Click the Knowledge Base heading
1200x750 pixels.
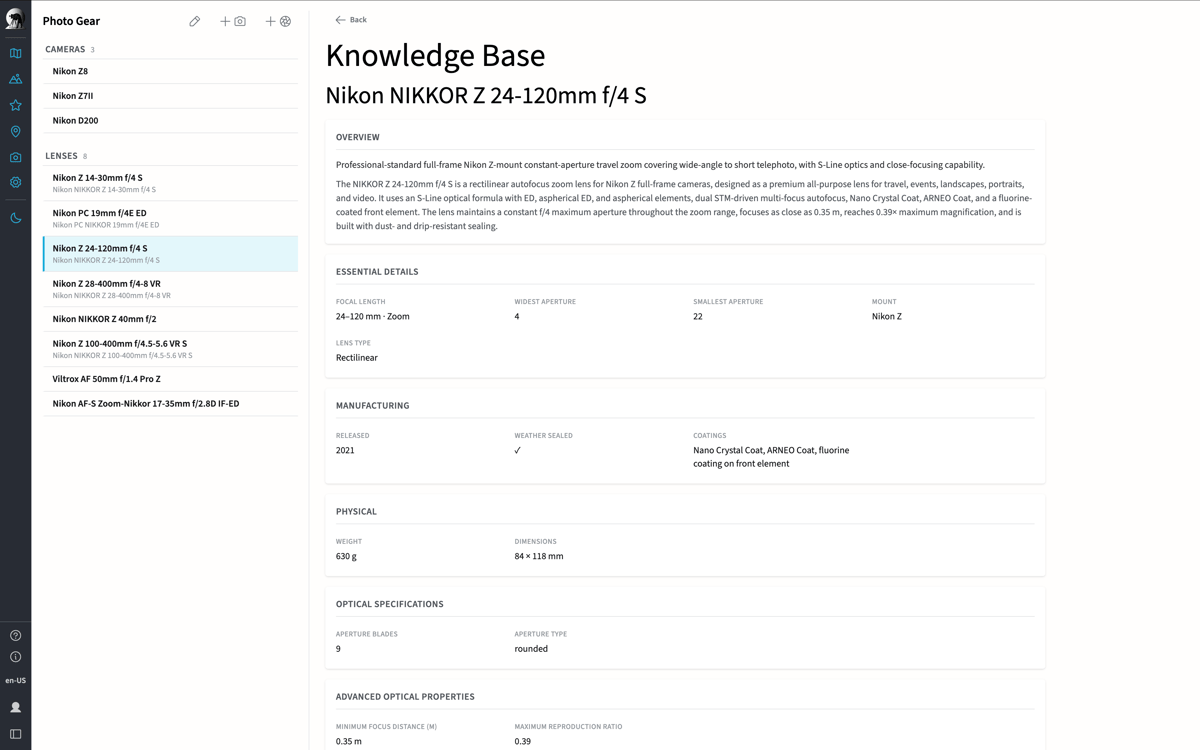coord(436,55)
